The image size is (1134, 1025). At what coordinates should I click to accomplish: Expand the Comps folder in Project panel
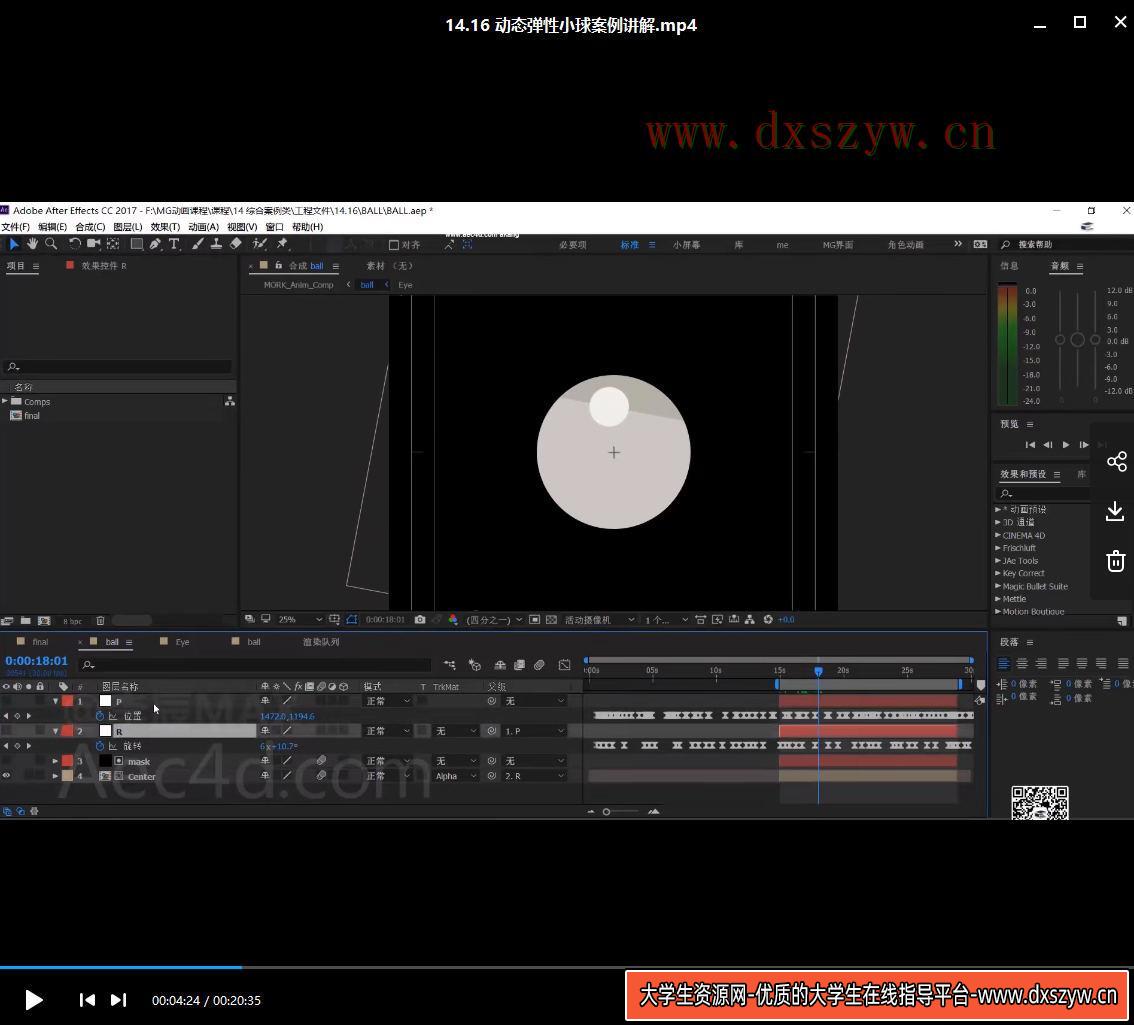pyautogui.click(x=5, y=401)
